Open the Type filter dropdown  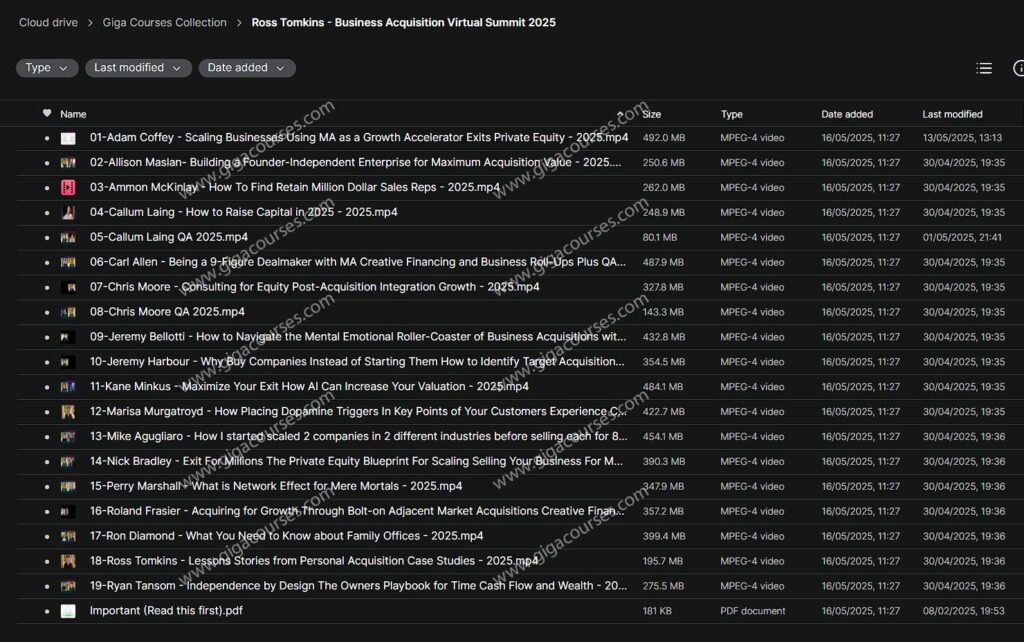pos(47,68)
